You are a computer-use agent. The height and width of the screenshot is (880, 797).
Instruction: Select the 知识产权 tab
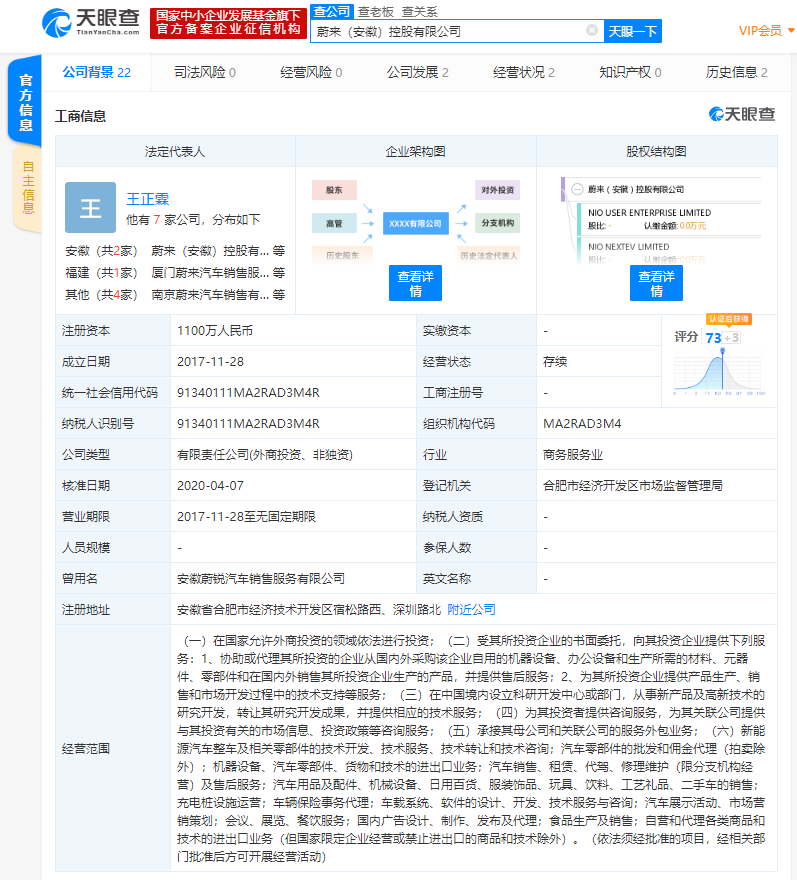click(631, 72)
